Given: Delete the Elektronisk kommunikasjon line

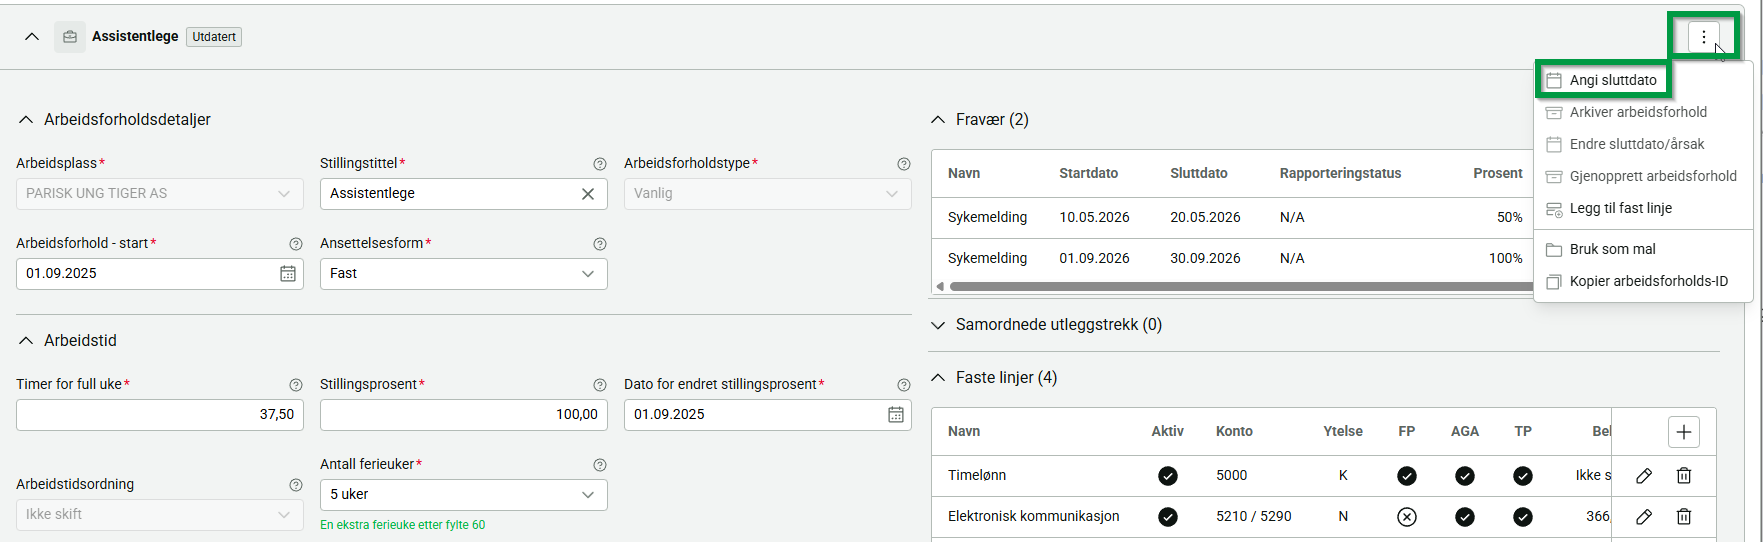Looking at the screenshot, I should [x=1684, y=517].
